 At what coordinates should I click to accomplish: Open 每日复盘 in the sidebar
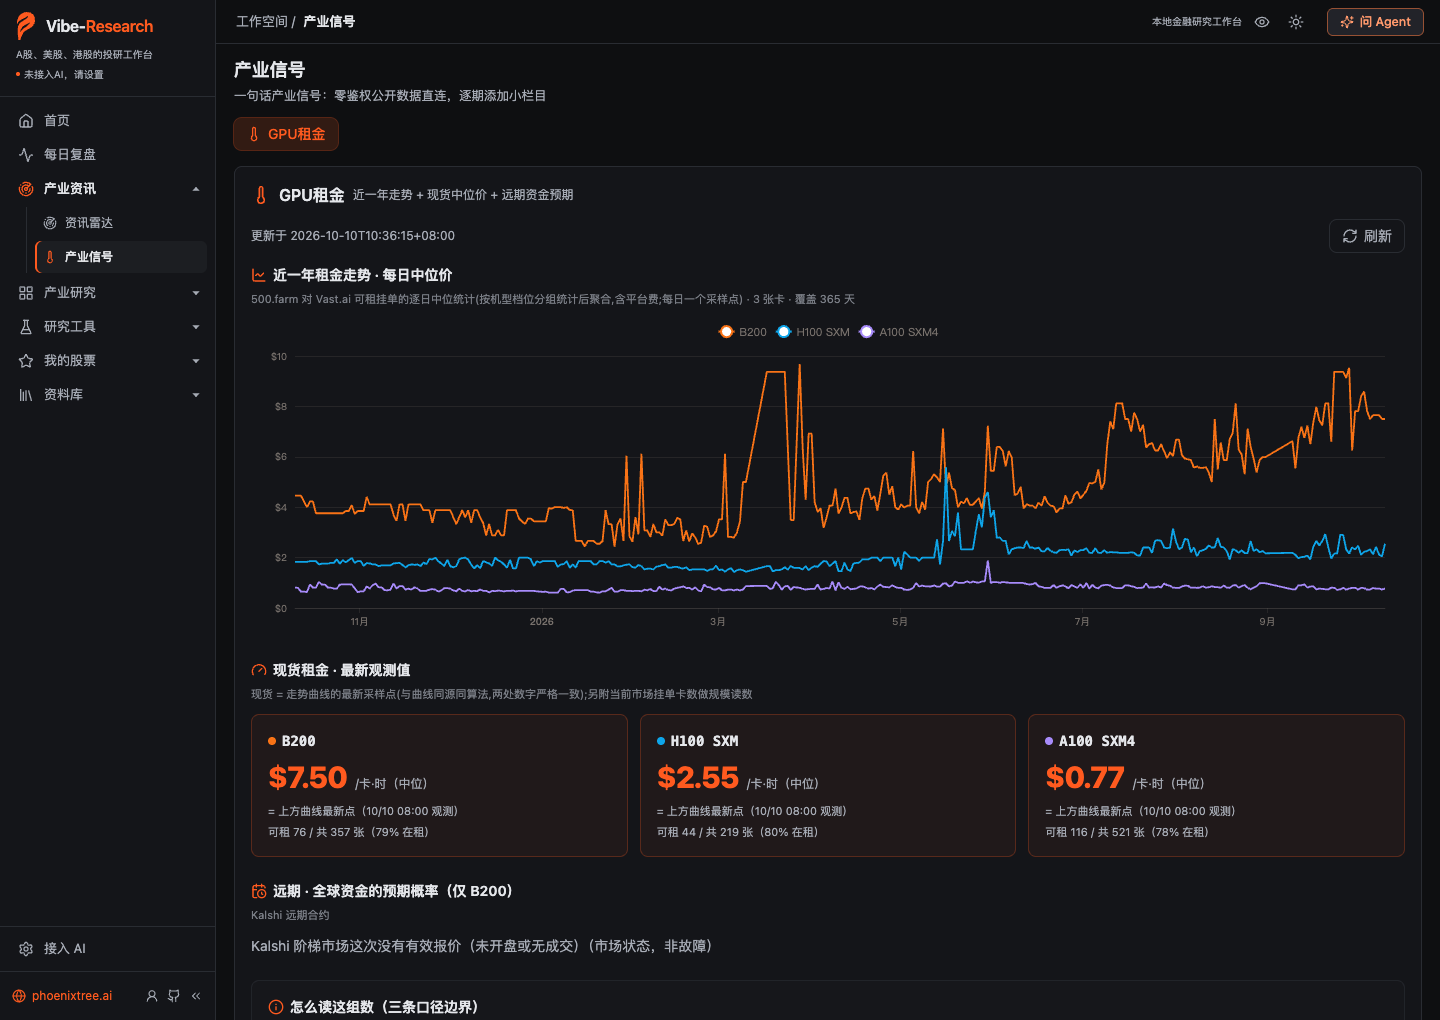(x=108, y=155)
